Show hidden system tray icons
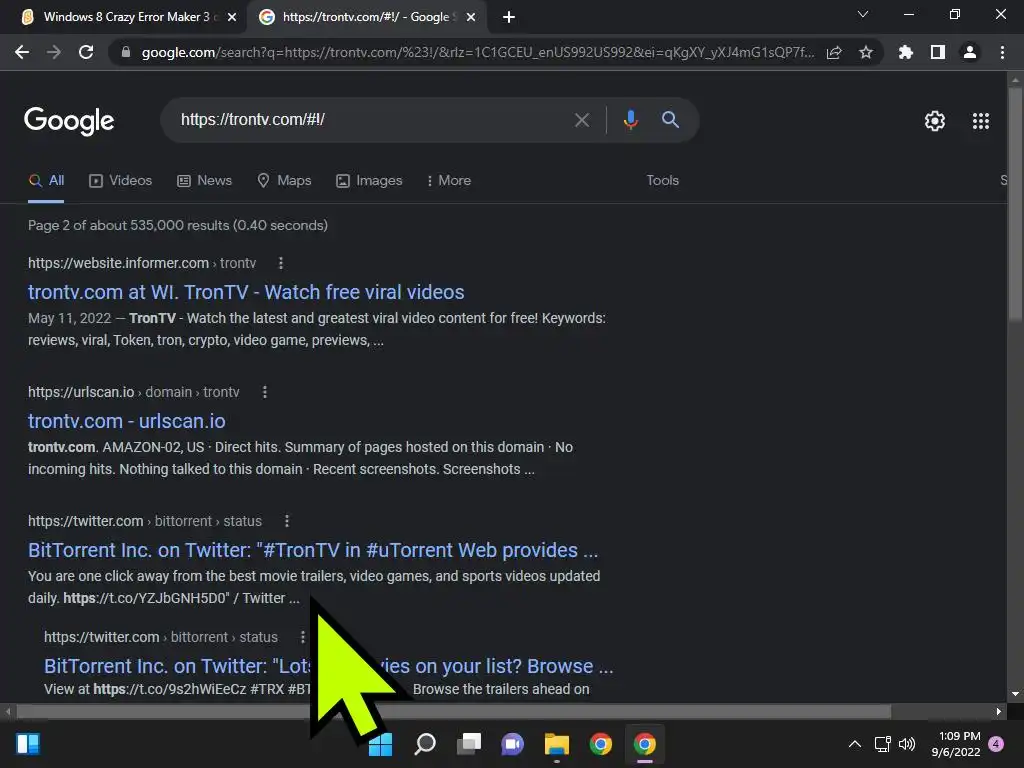 (854, 744)
